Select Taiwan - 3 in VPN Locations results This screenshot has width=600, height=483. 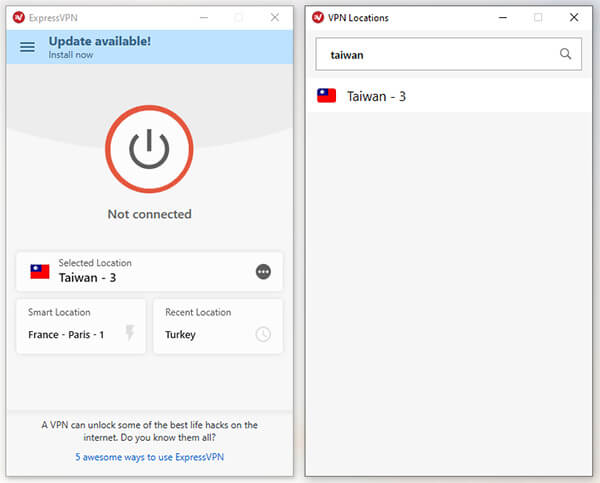coord(448,96)
